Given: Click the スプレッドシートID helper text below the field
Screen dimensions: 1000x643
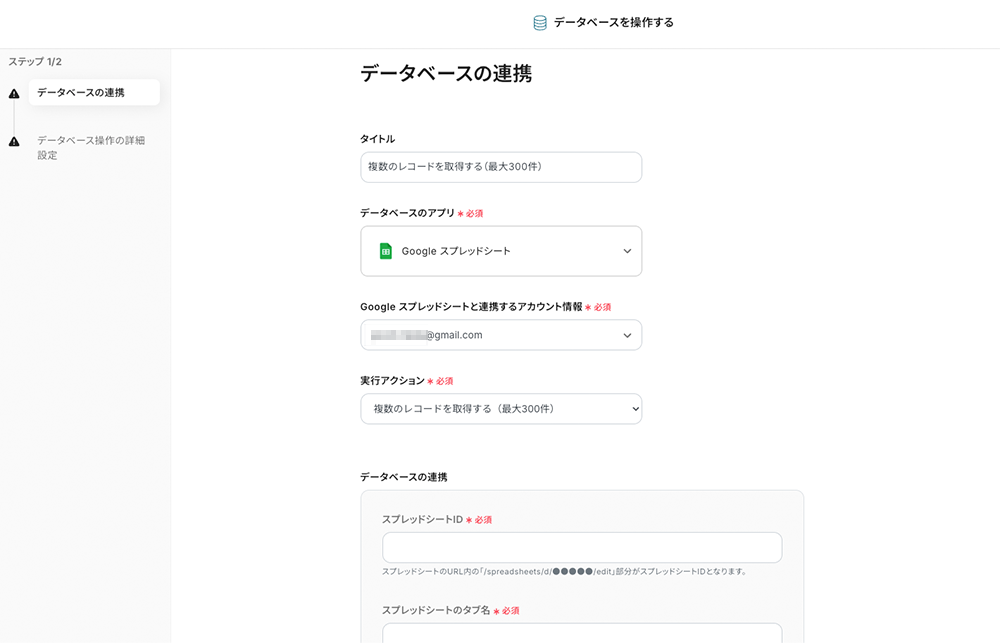Looking at the screenshot, I should [x=564, y=572].
